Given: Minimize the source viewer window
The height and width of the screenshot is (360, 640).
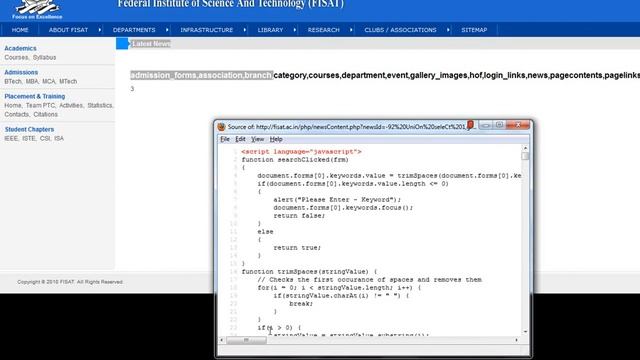Looking at the screenshot, I should click(x=485, y=125).
